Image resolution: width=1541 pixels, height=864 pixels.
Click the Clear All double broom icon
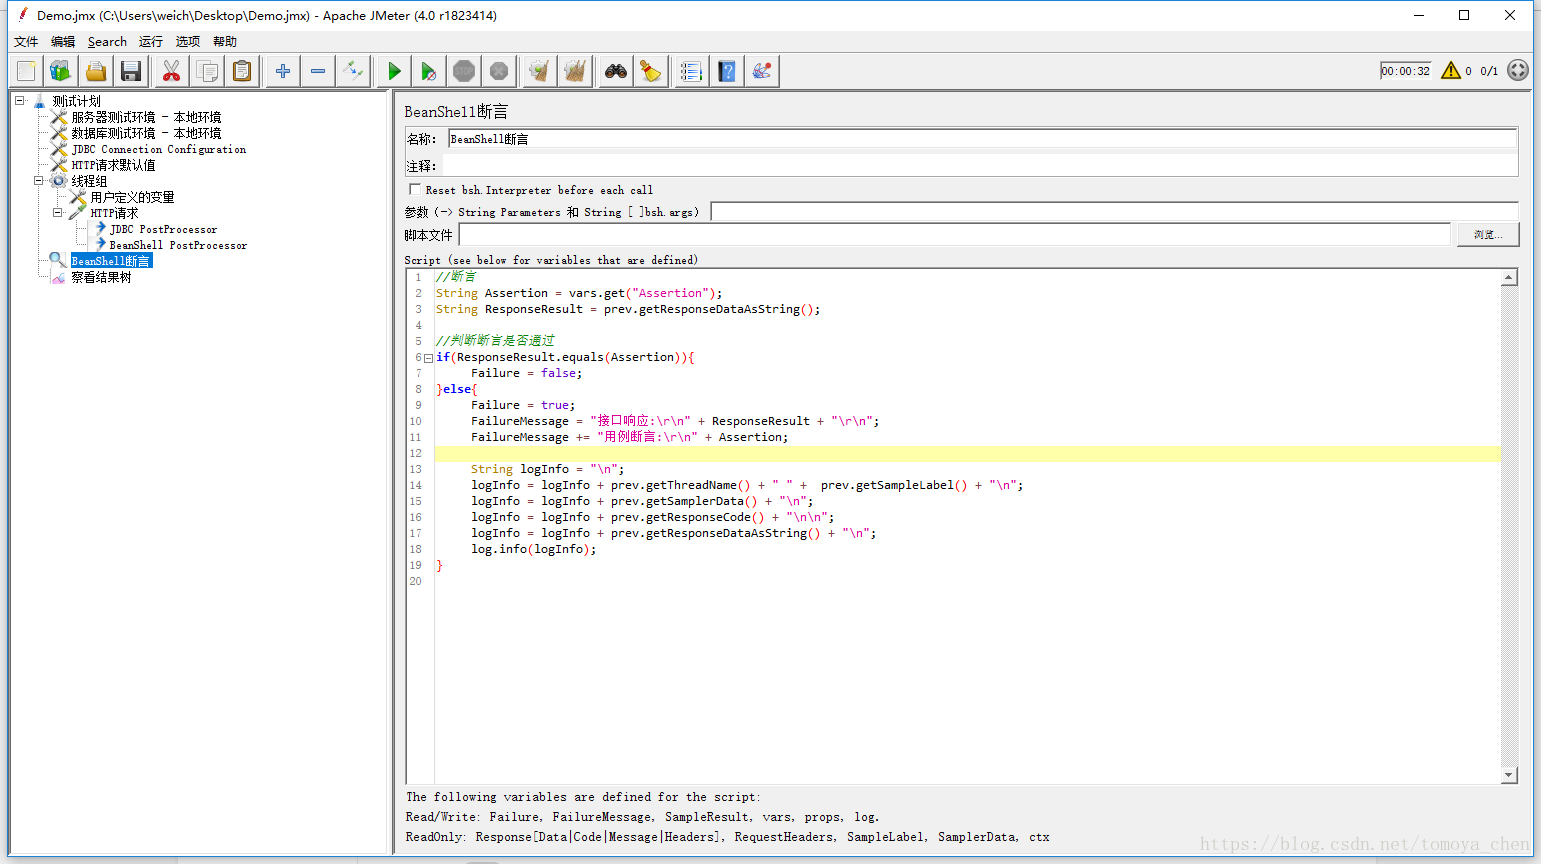pos(575,71)
